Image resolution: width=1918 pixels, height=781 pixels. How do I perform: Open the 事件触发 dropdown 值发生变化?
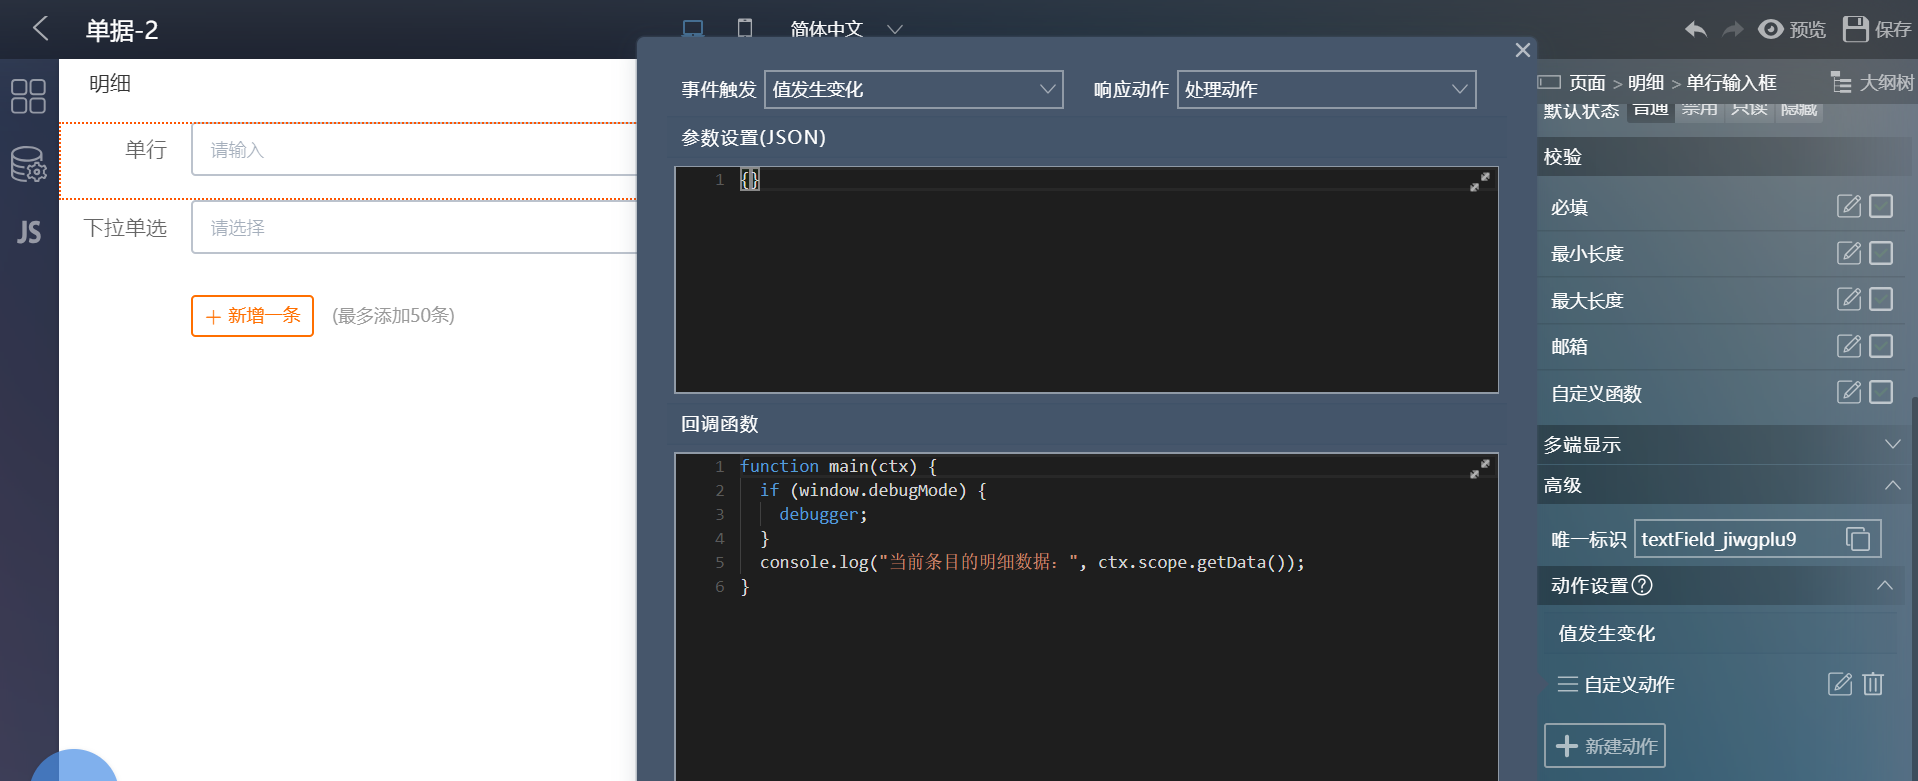click(x=913, y=89)
